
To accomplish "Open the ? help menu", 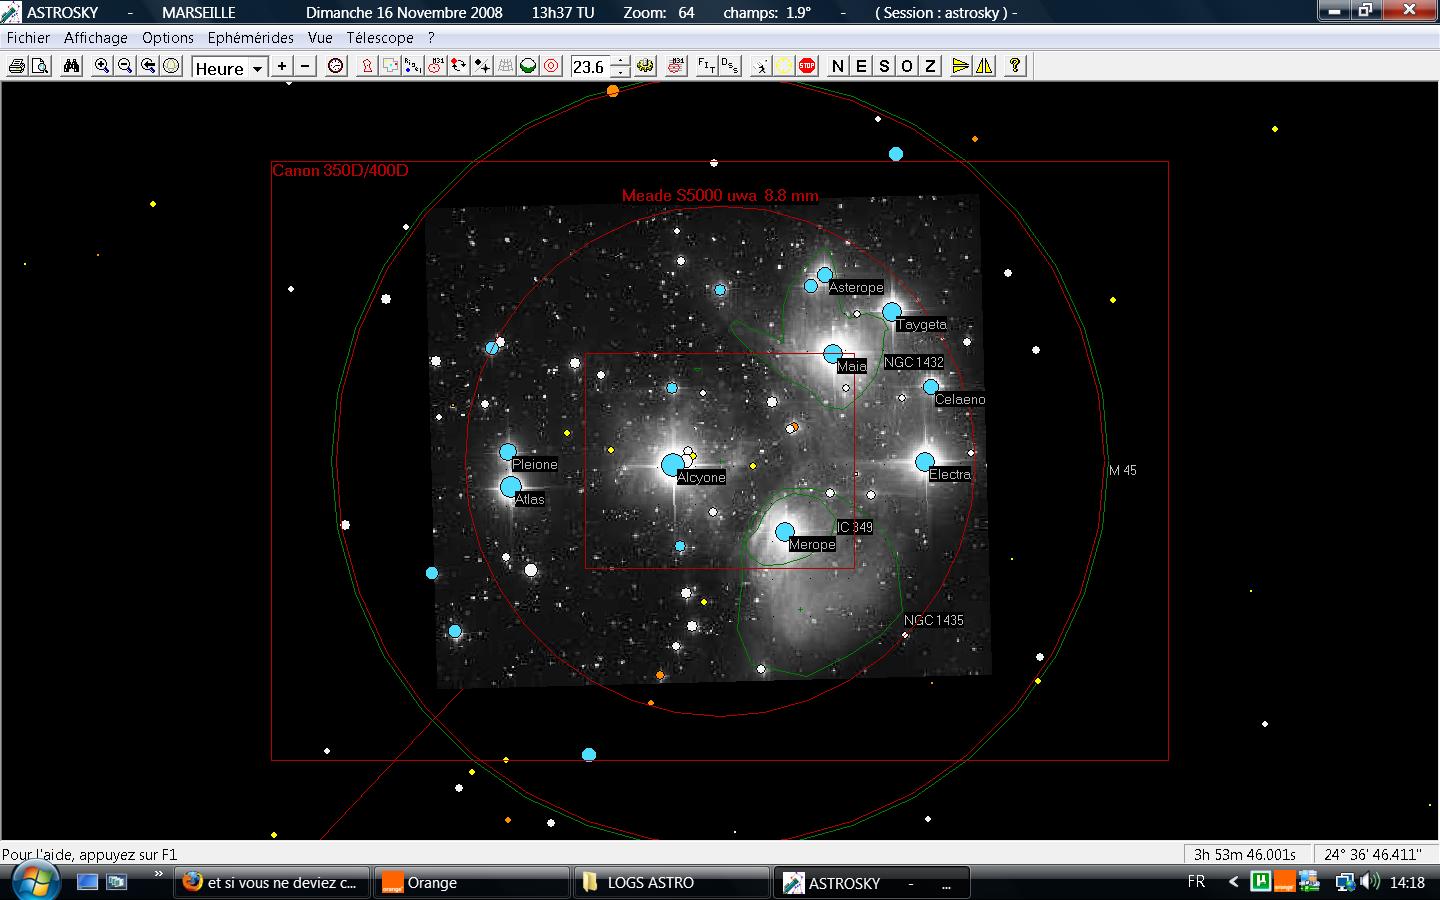I will [x=431, y=38].
